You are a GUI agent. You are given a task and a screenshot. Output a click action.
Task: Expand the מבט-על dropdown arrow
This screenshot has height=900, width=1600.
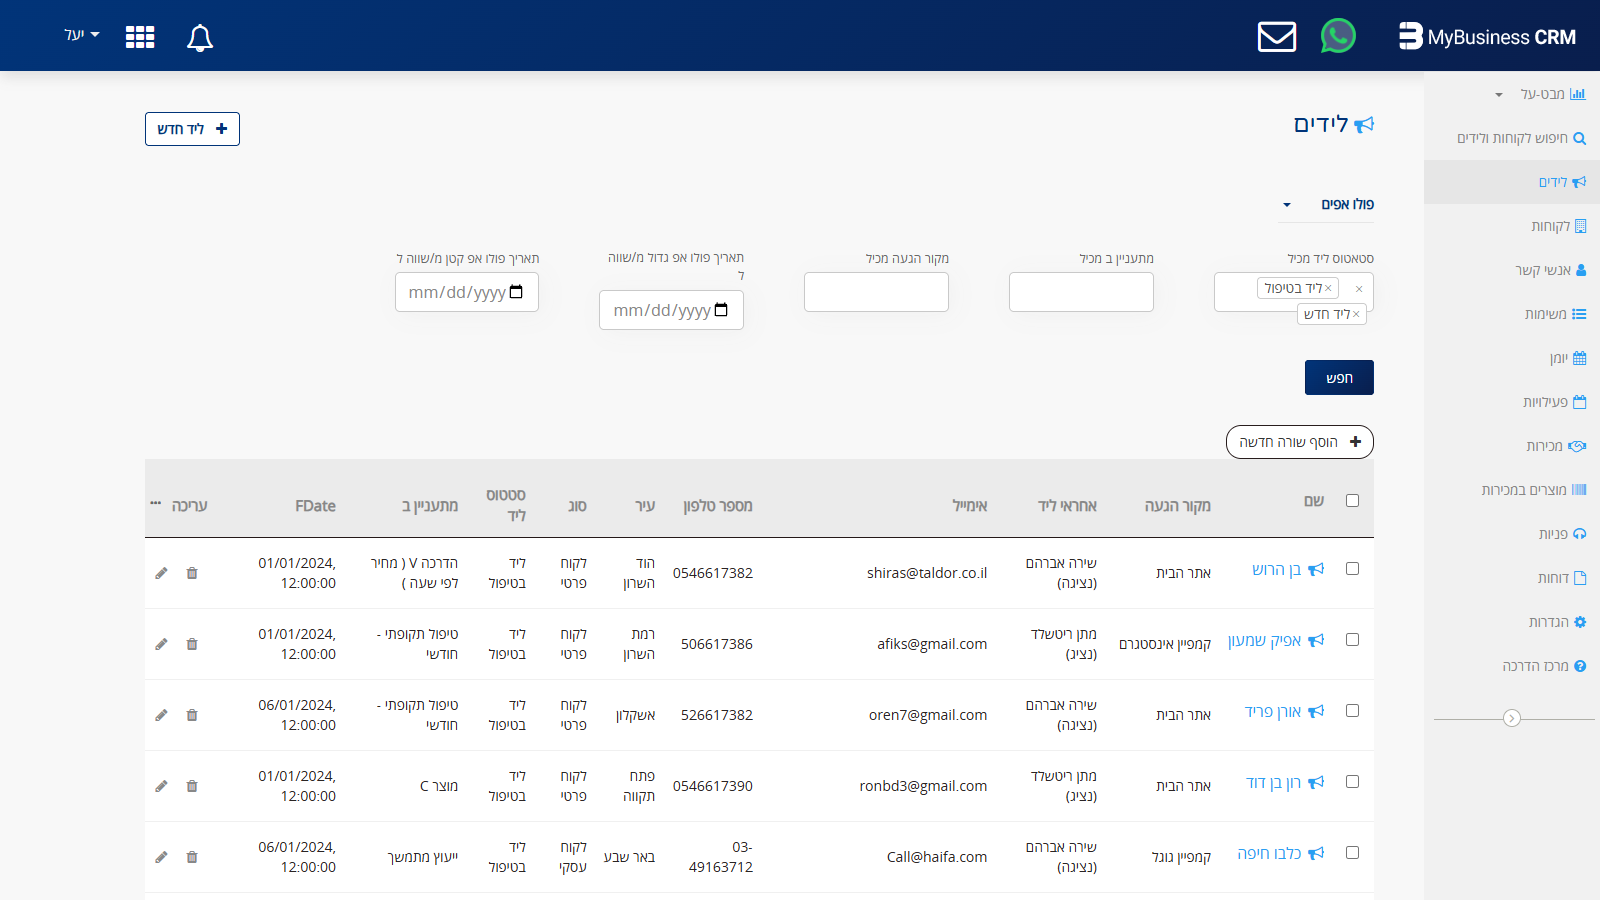(x=1498, y=94)
